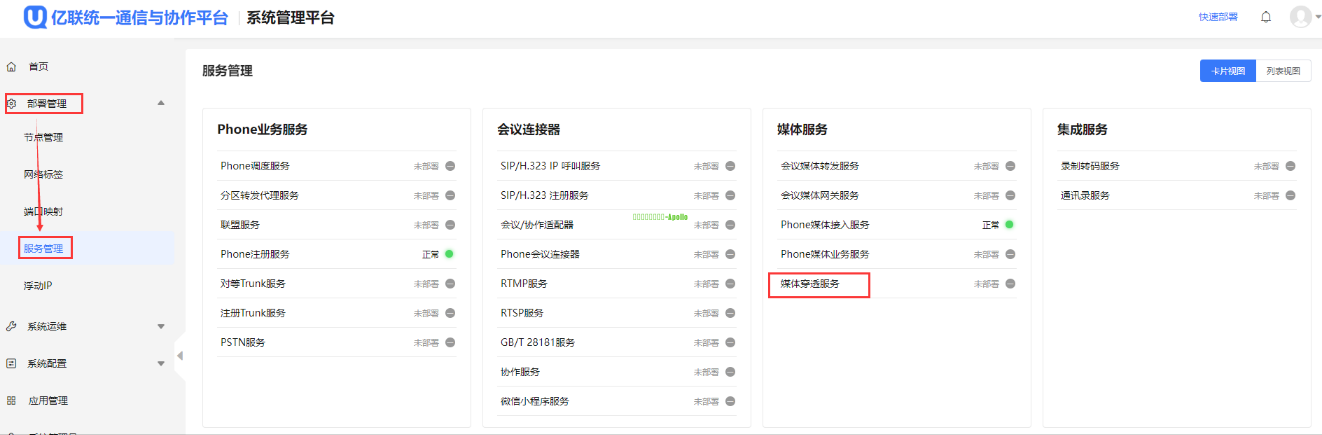Click the 快速部署 link
This screenshot has width=1322, height=435.
pos(1218,17)
